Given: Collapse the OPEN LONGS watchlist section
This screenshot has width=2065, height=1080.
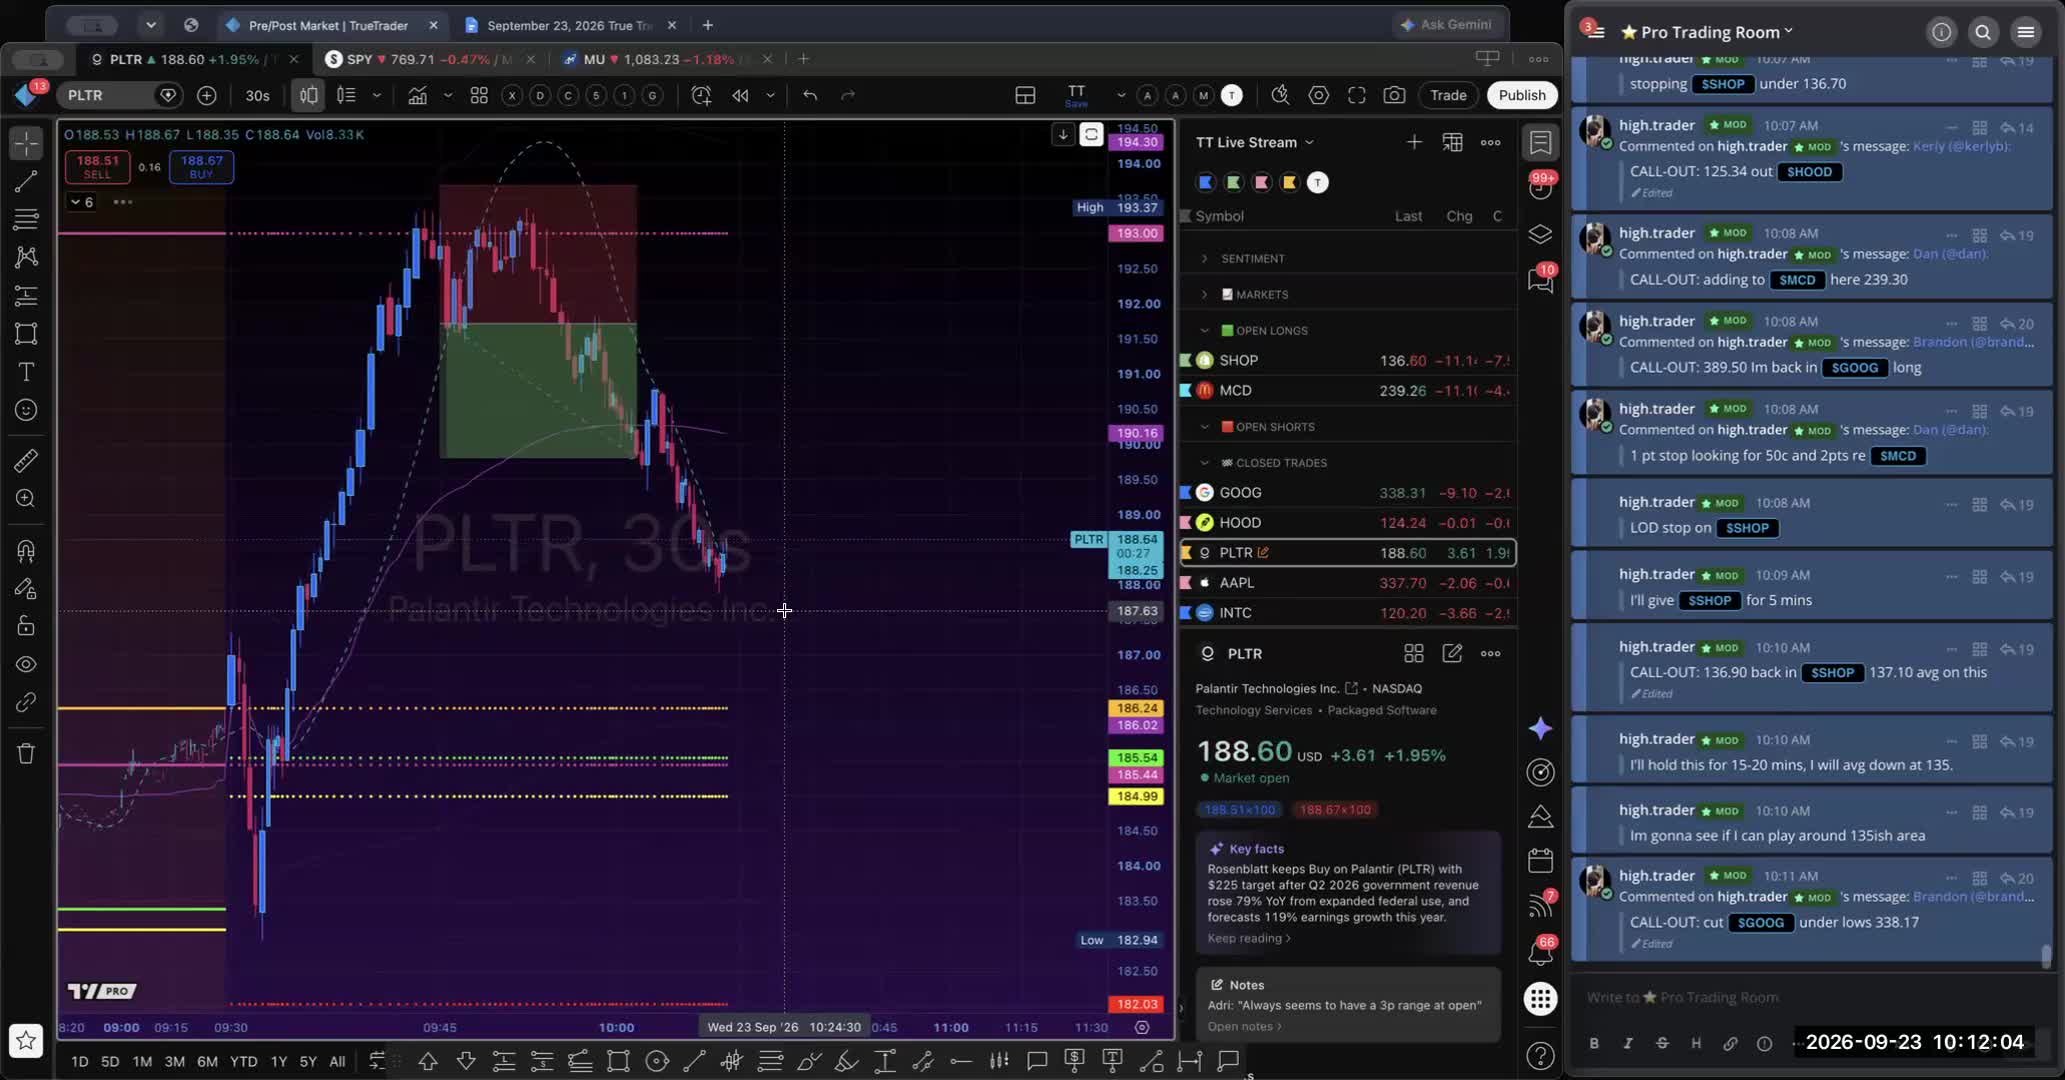Looking at the screenshot, I should (1204, 330).
